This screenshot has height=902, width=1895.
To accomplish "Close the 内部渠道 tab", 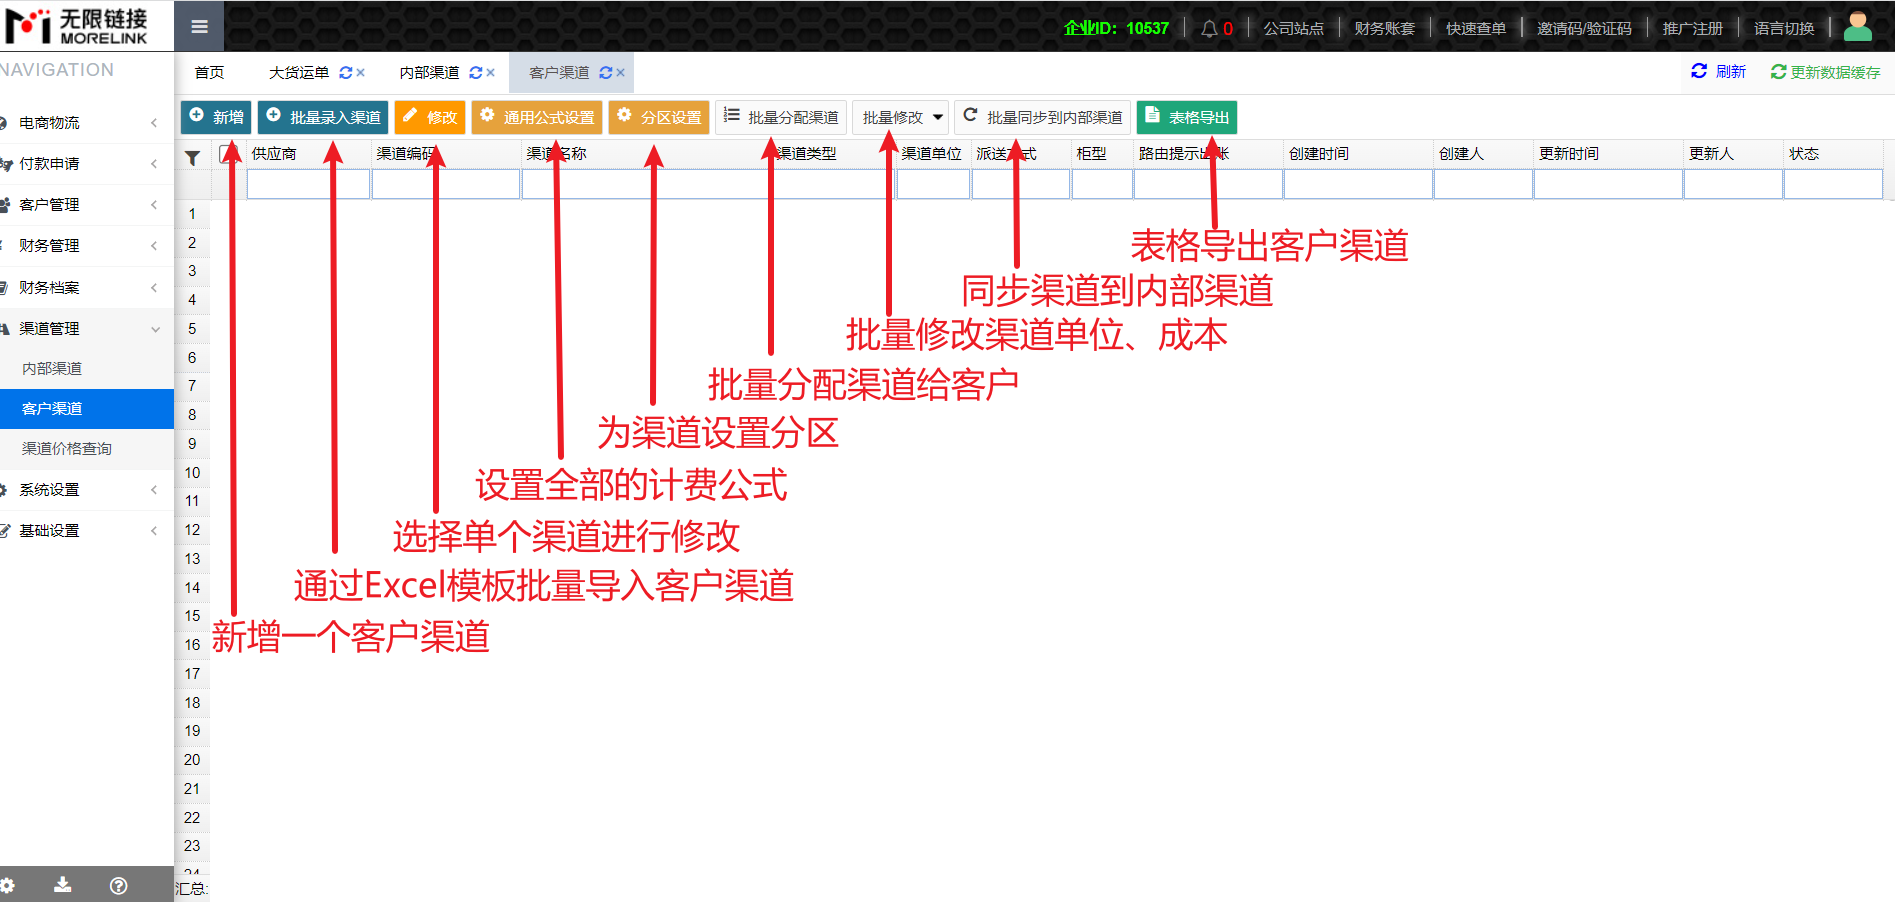I will 491,73.
